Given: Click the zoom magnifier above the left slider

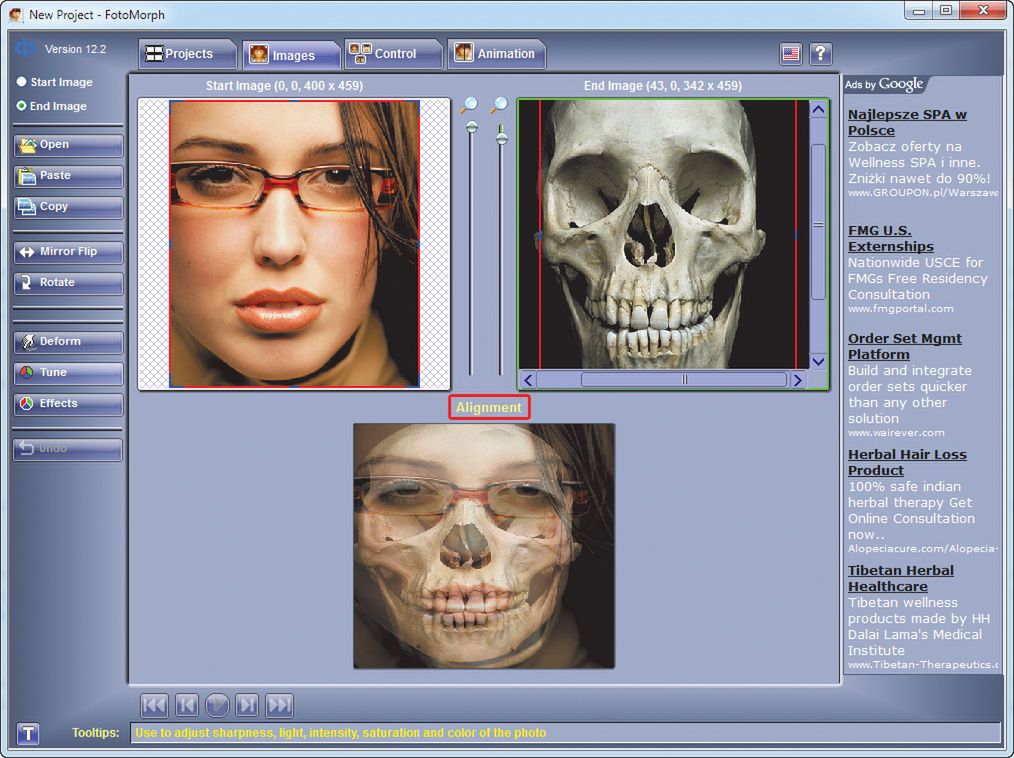Looking at the screenshot, I should [470, 104].
